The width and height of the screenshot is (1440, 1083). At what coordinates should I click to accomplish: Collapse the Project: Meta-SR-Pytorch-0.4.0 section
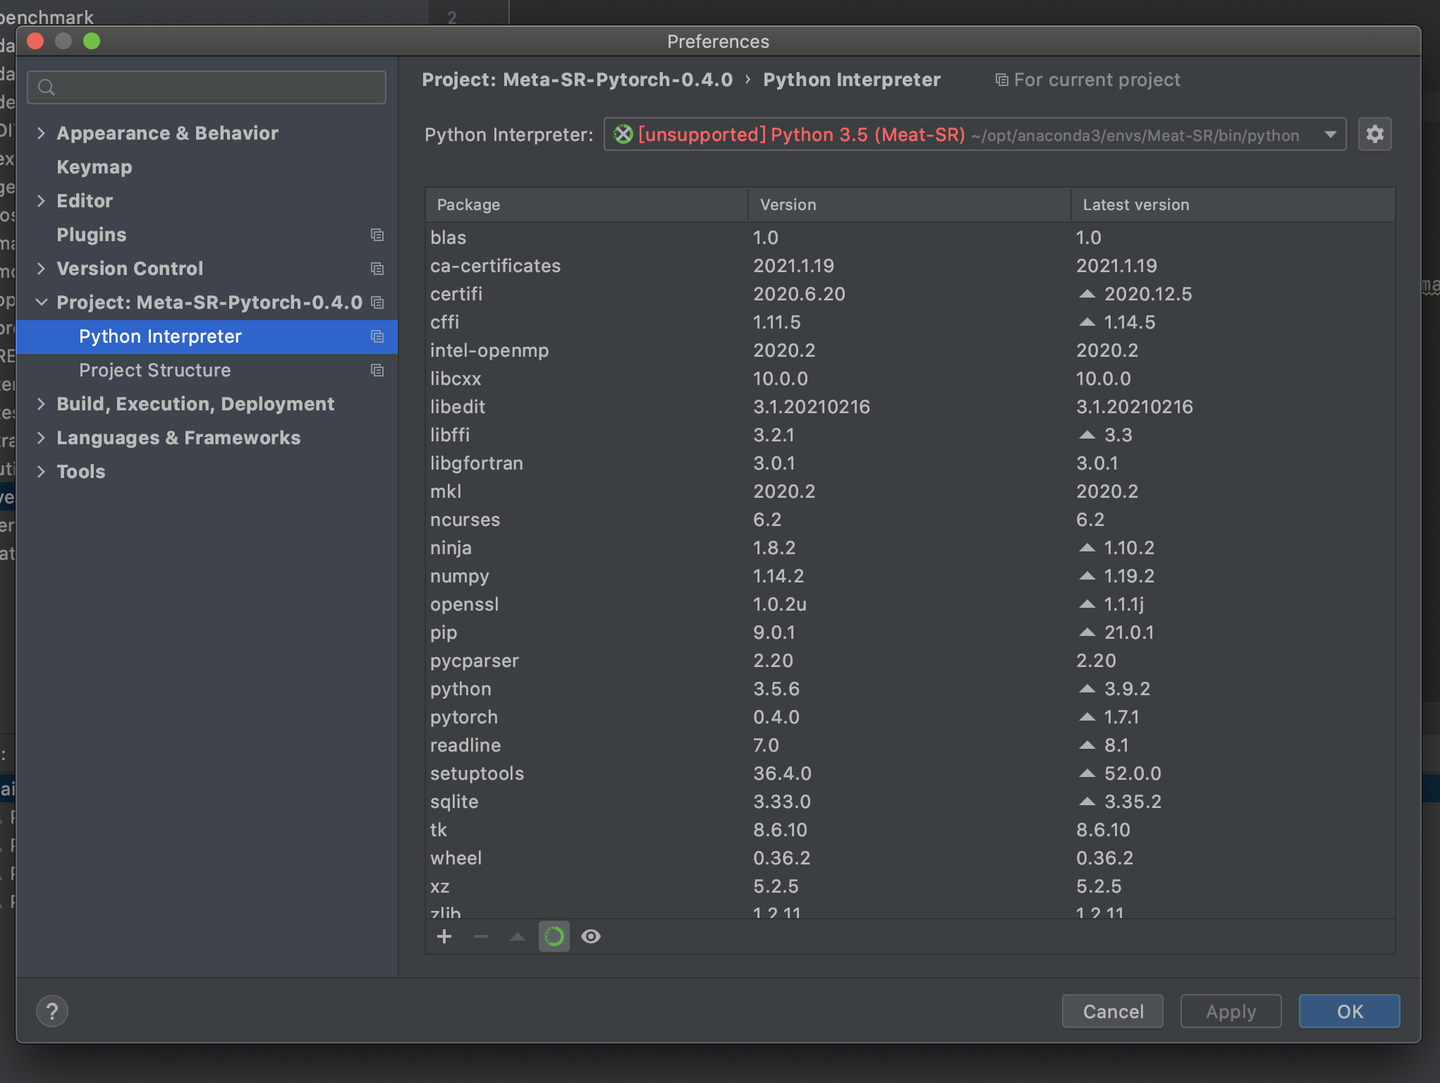click(41, 302)
